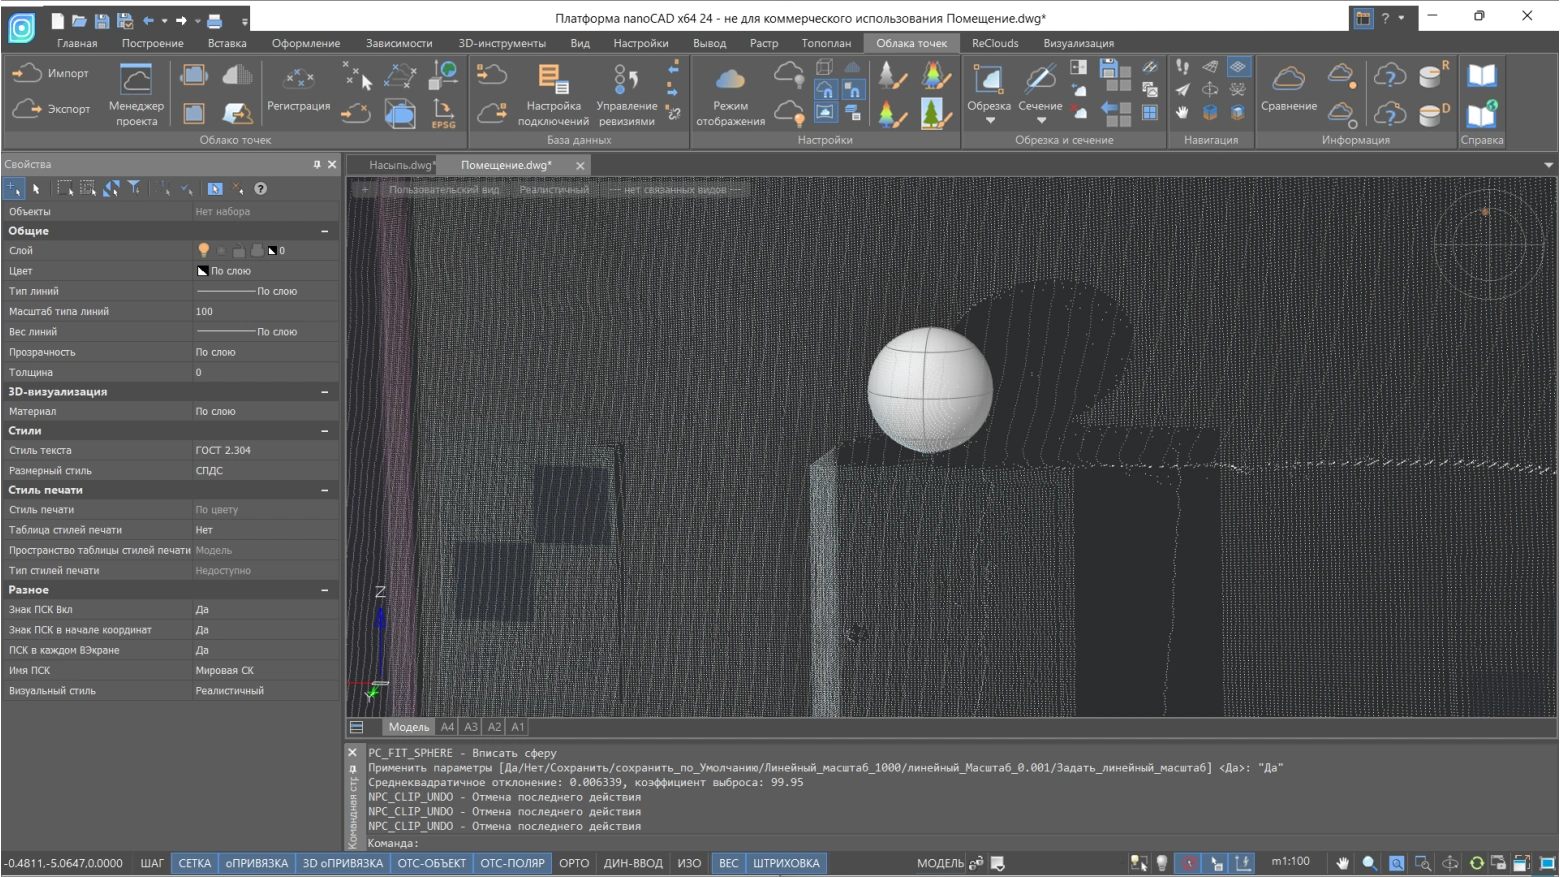Viewport: 1560px width, 877px height.
Task: Click the Регистрация point cloud icon
Action: 298,80
